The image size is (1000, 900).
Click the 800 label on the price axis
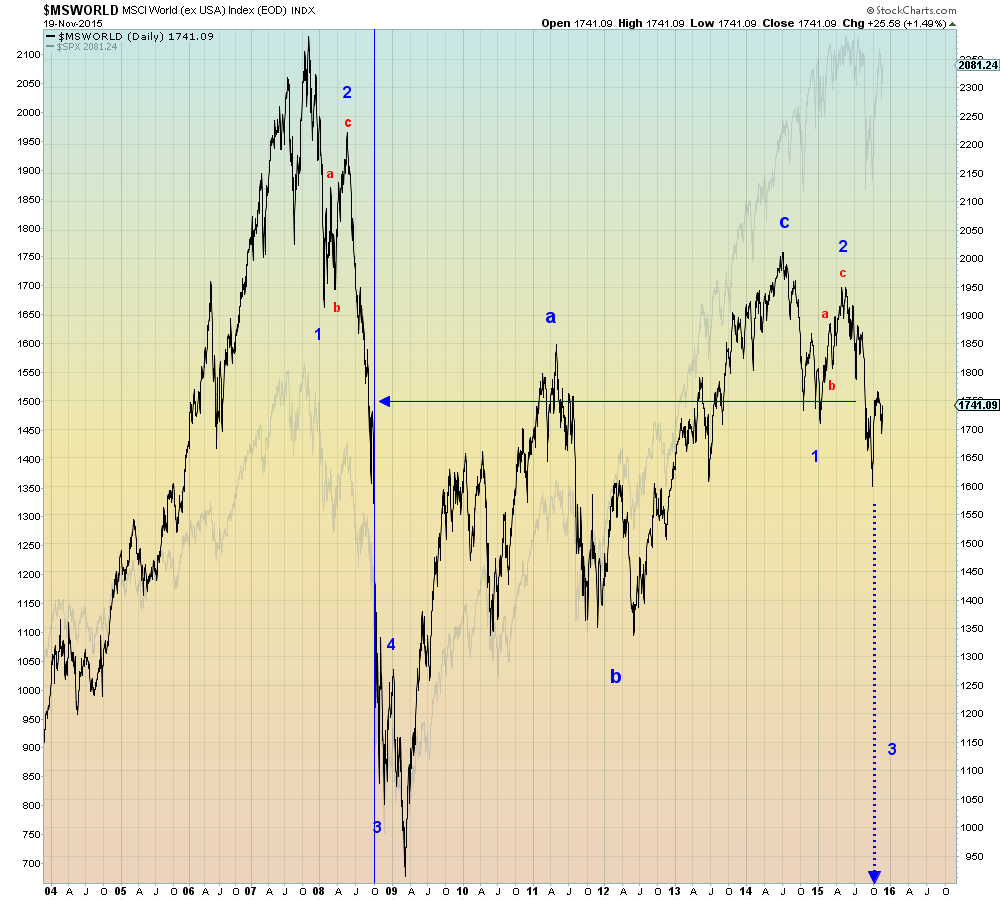(x=31, y=806)
